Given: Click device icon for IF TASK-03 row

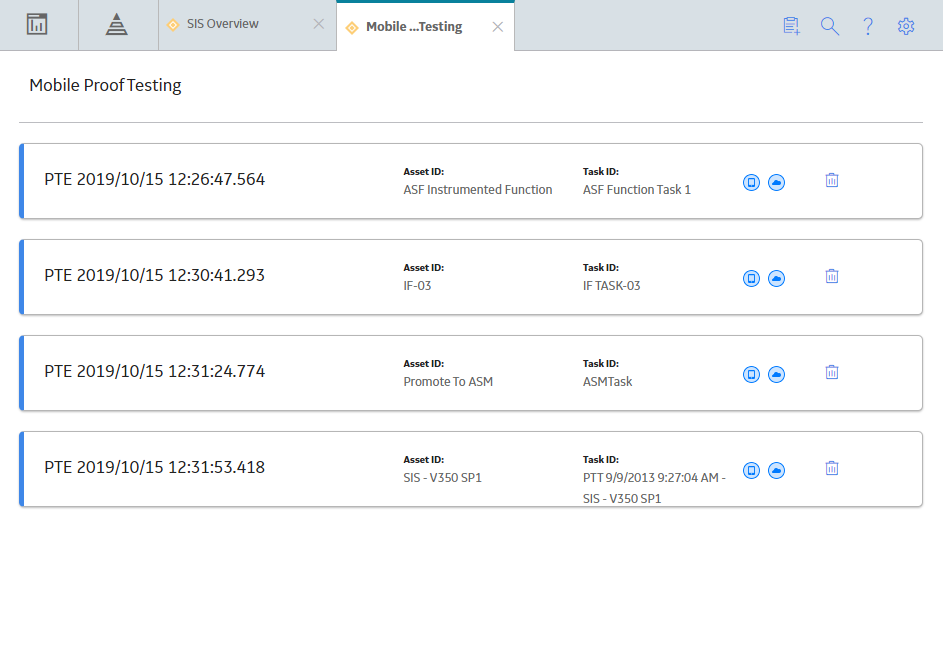Looking at the screenshot, I should [751, 278].
